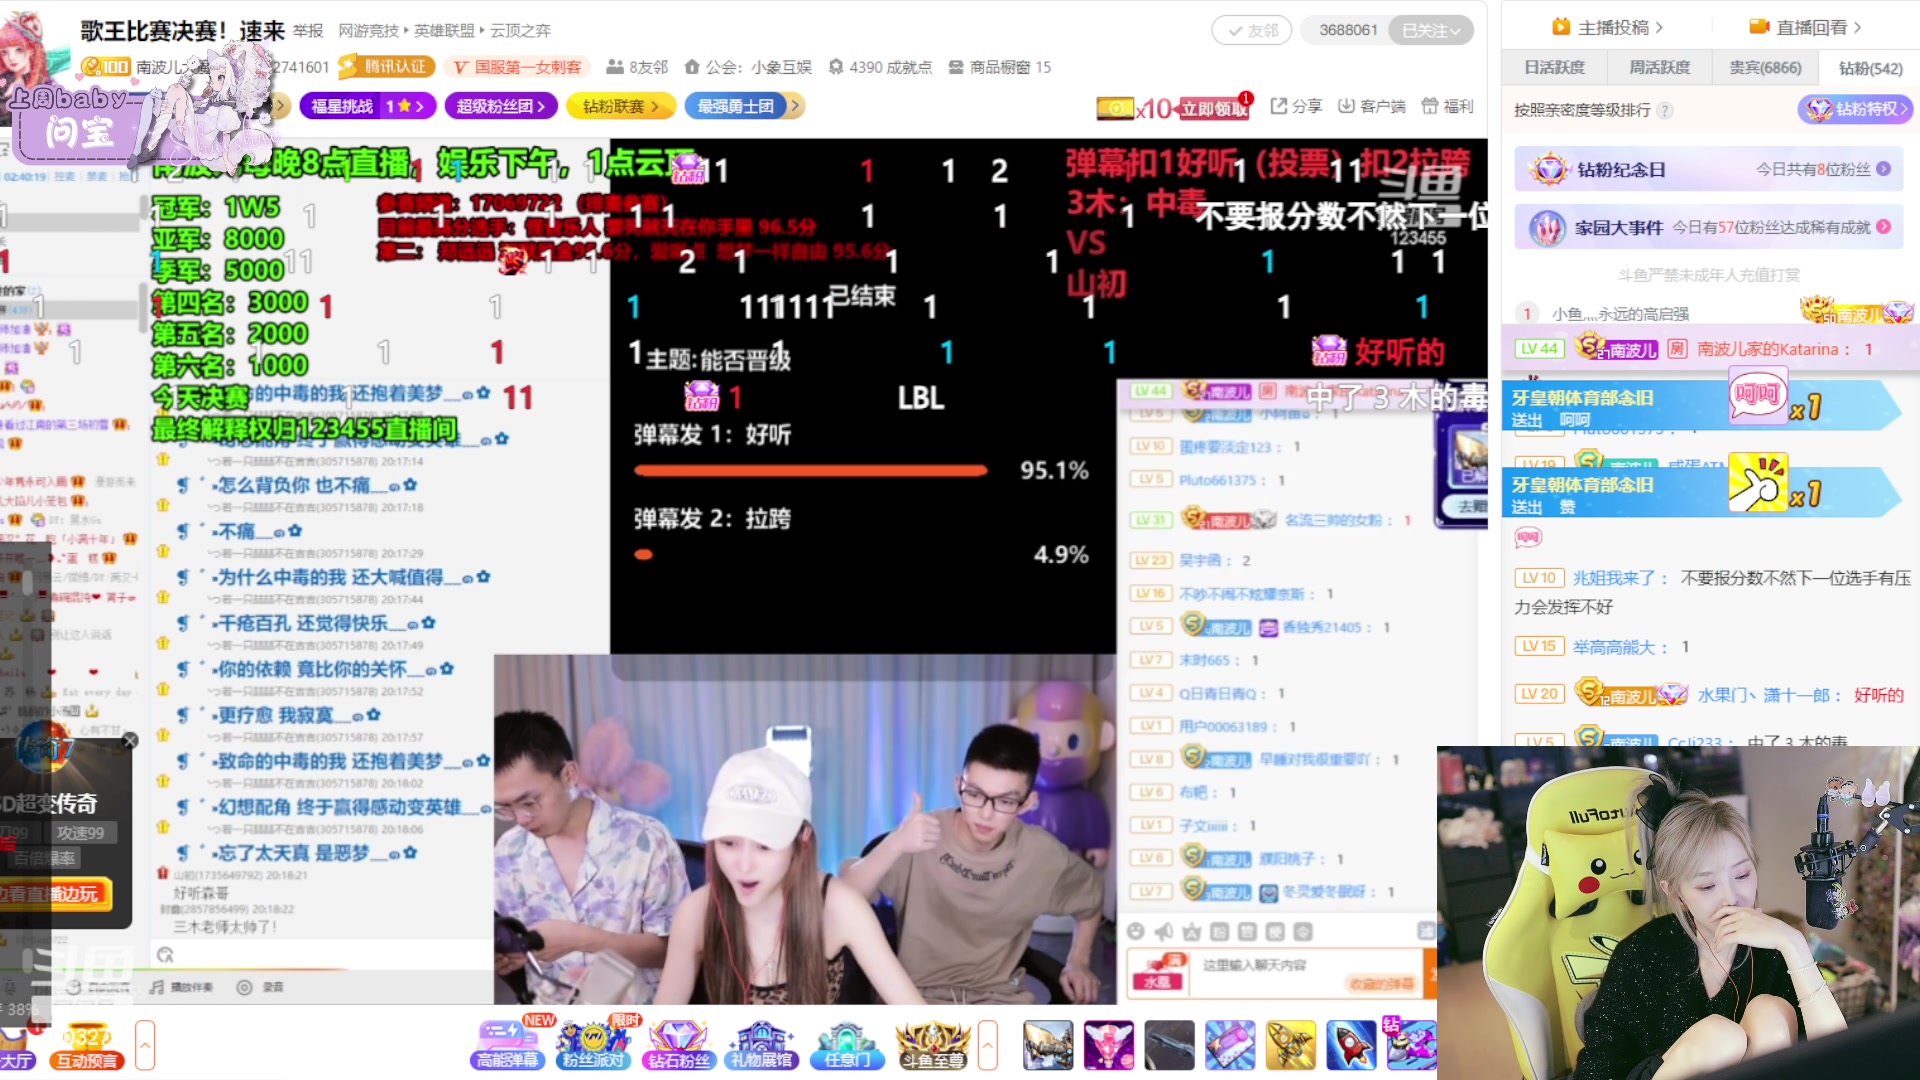Close the floating game ad popup
Screen dimensions: 1920x1080
(x=130, y=740)
